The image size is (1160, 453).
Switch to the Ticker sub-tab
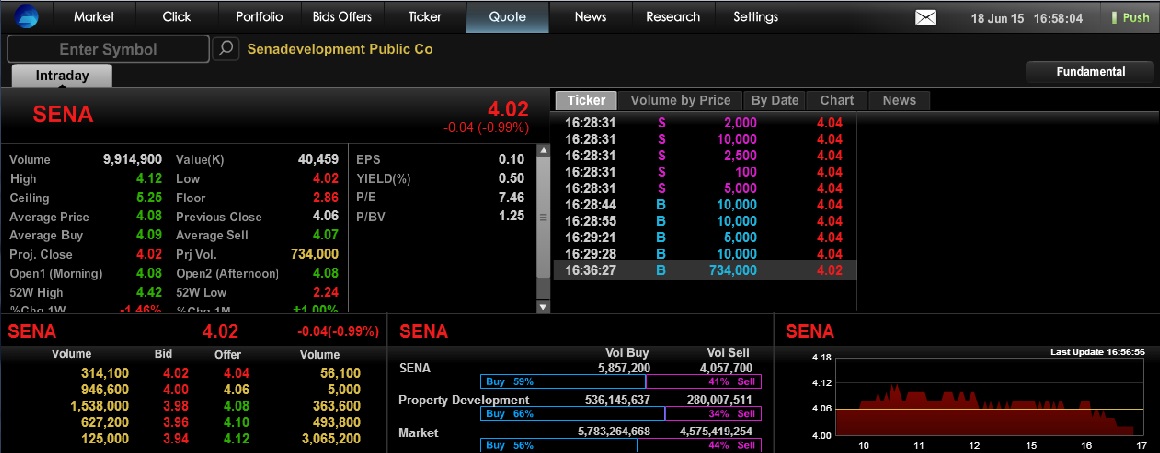[x=587, y=101]
